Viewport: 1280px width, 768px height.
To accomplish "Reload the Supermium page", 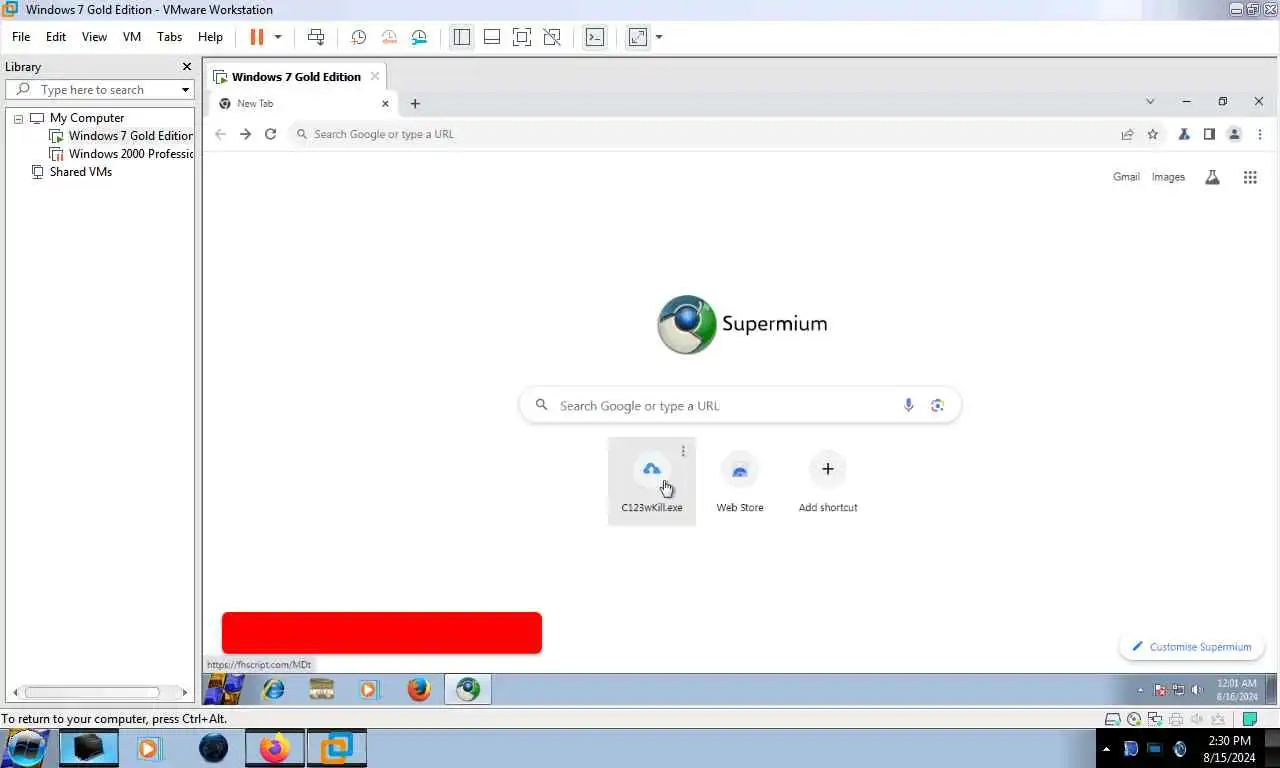I will (270, 134).
